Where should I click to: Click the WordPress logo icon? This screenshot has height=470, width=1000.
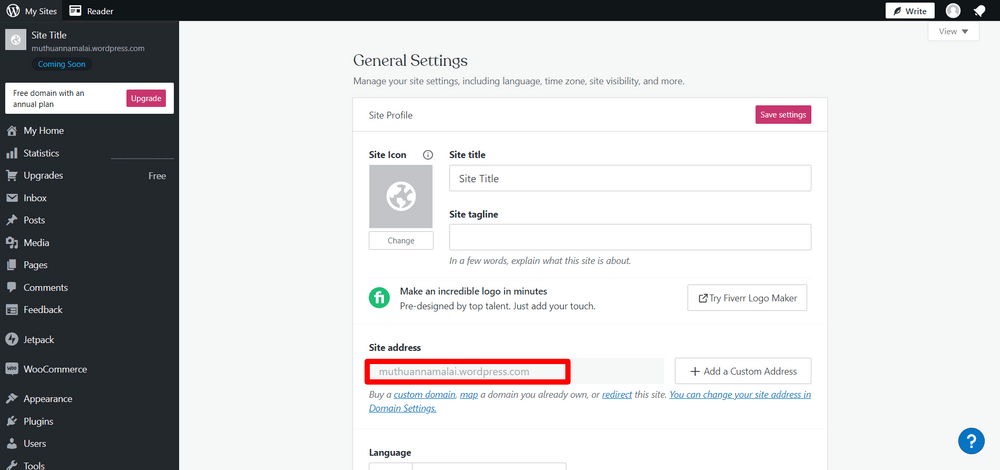click(x=12, y=11)
